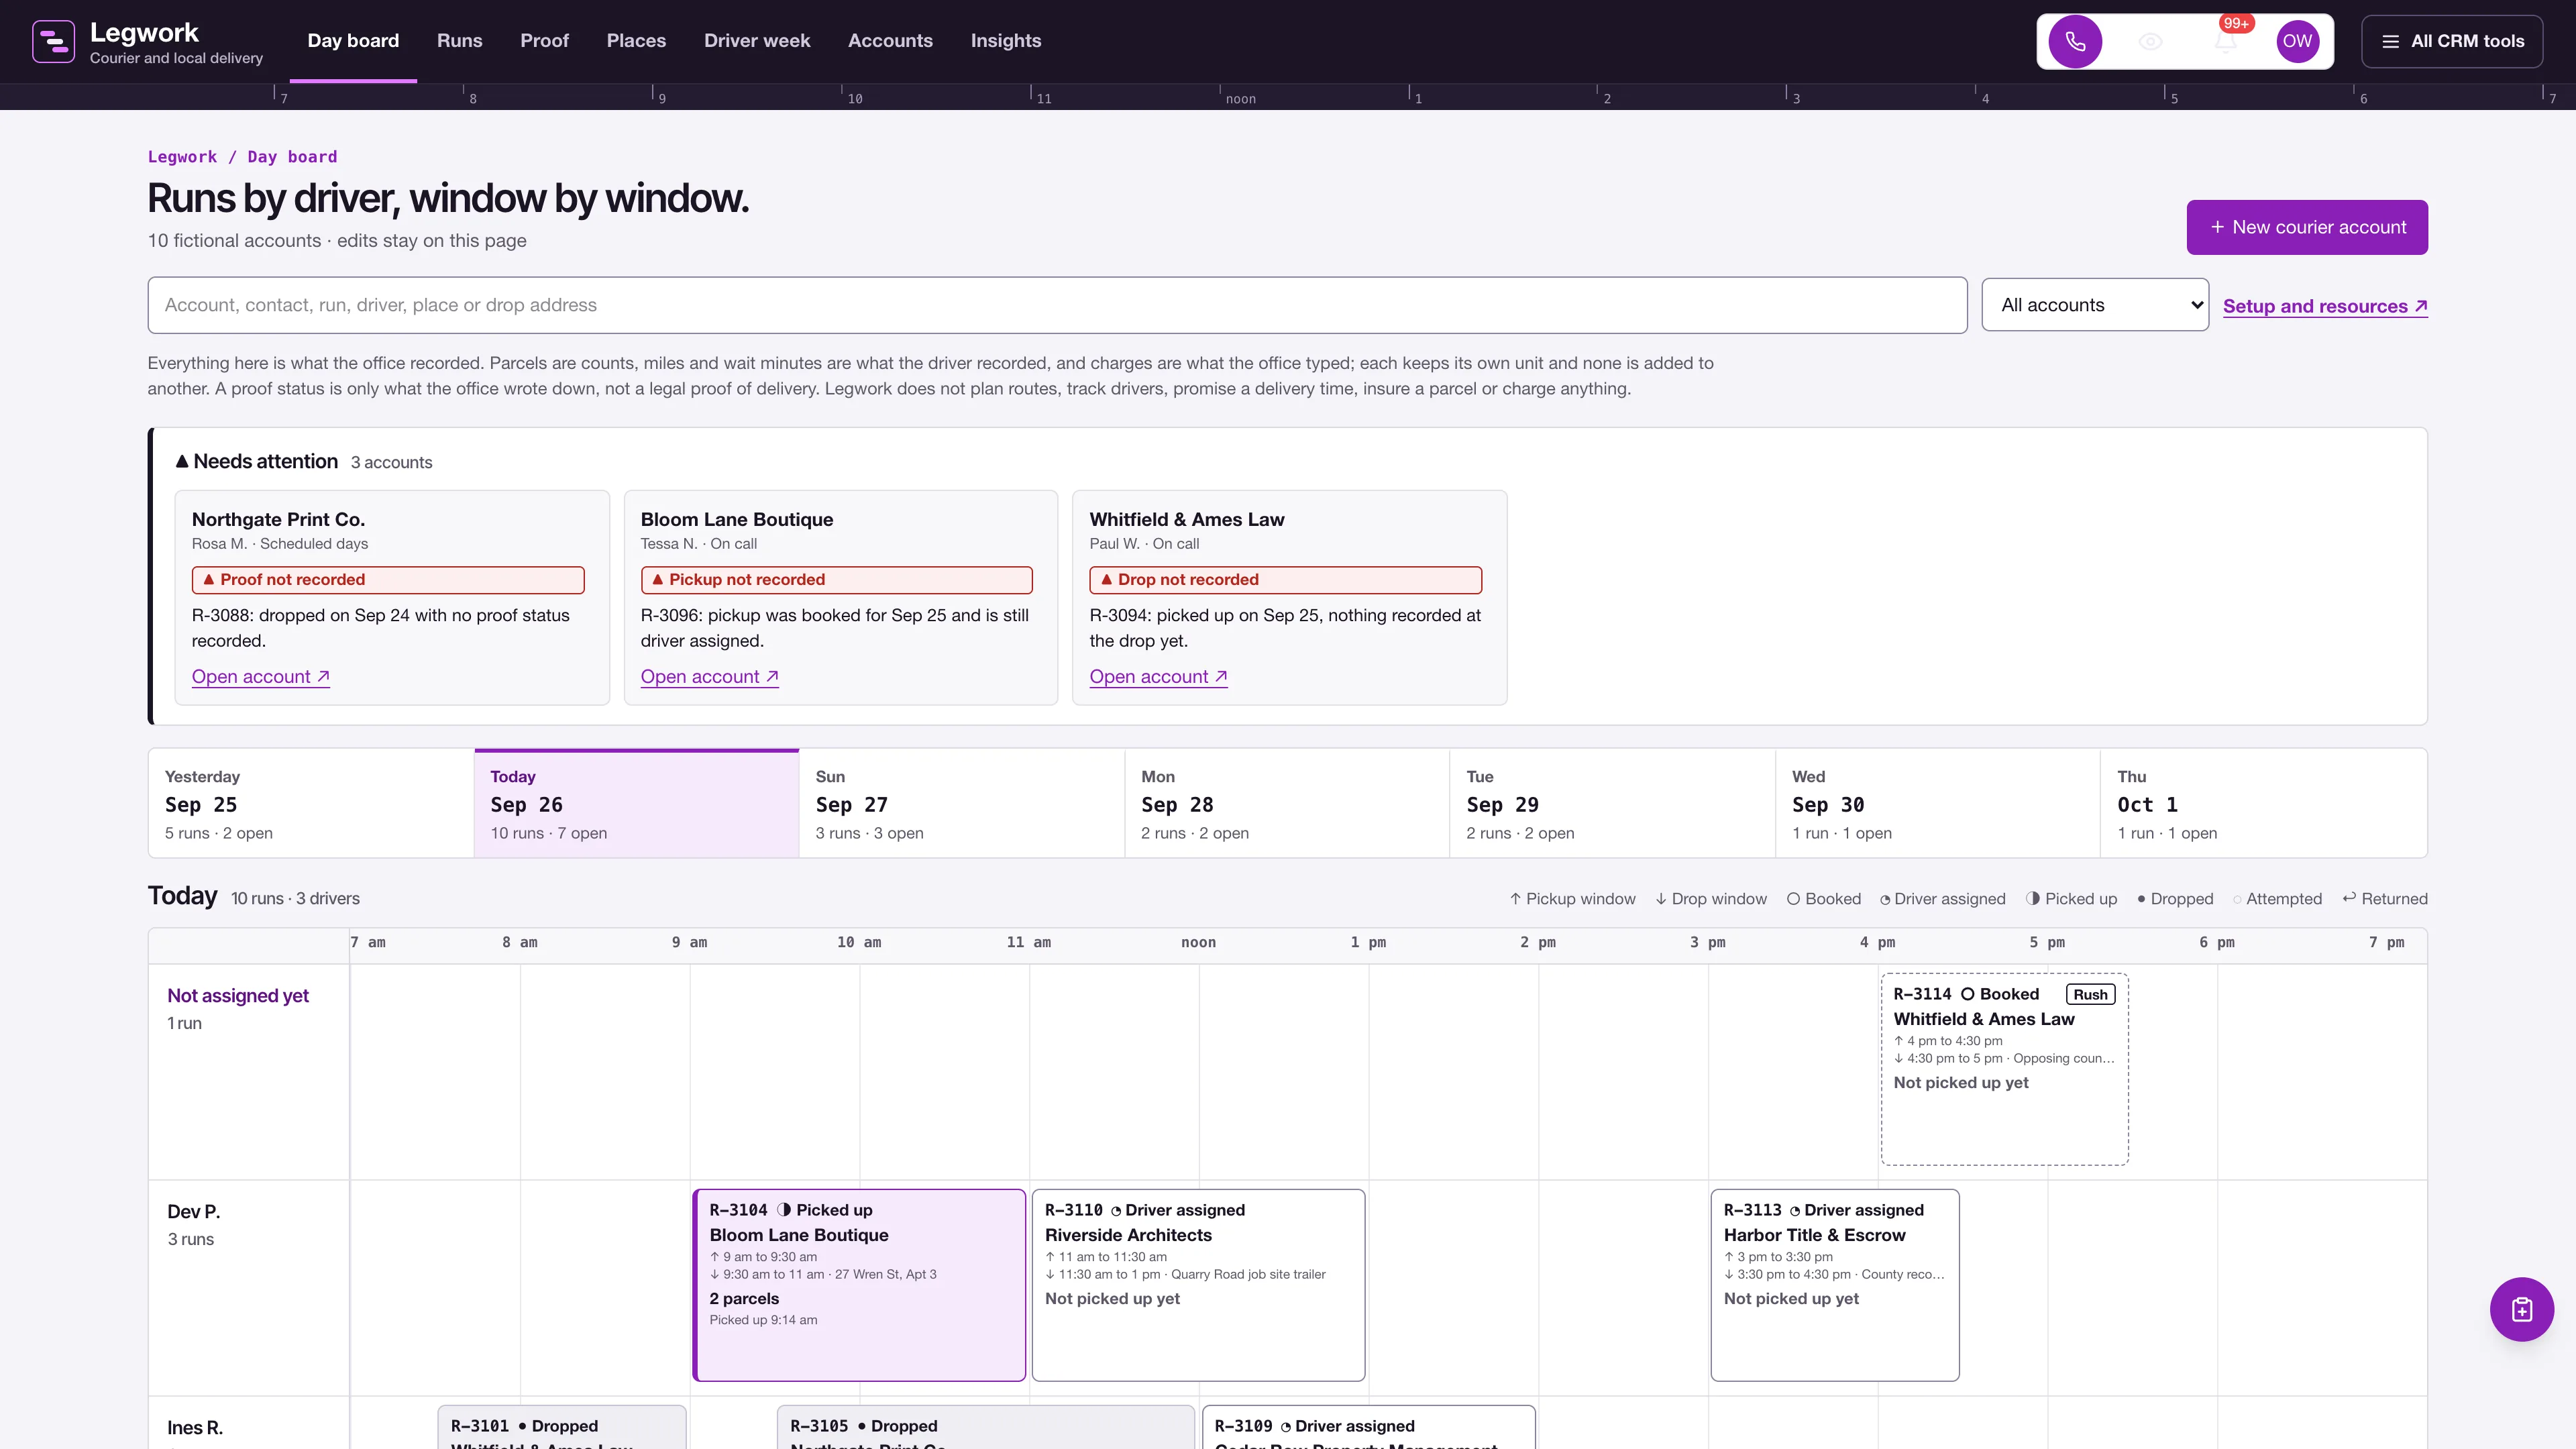Click the Proof not recorded alert badge
The width and height of the screenshot is (2576, 1449).
[388, 580]
